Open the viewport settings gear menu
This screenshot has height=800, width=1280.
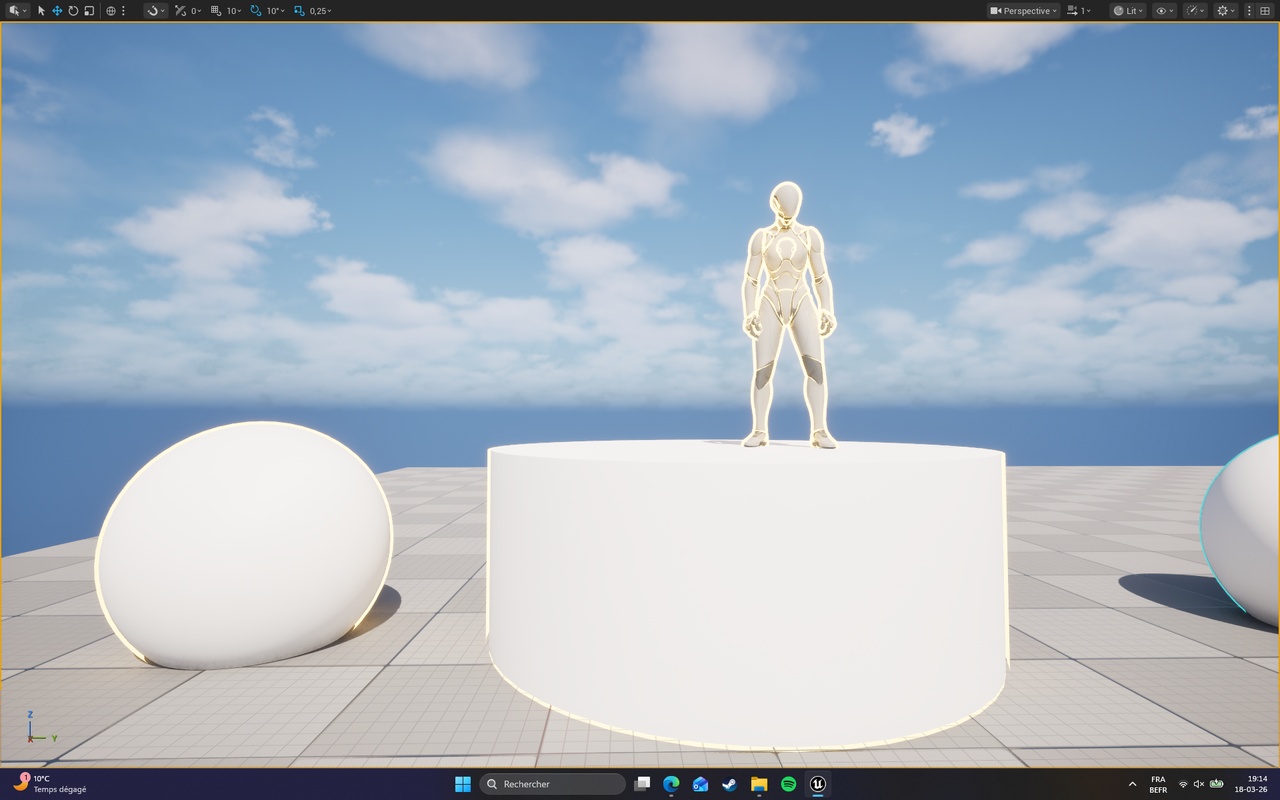click(x=1226, y=10)
